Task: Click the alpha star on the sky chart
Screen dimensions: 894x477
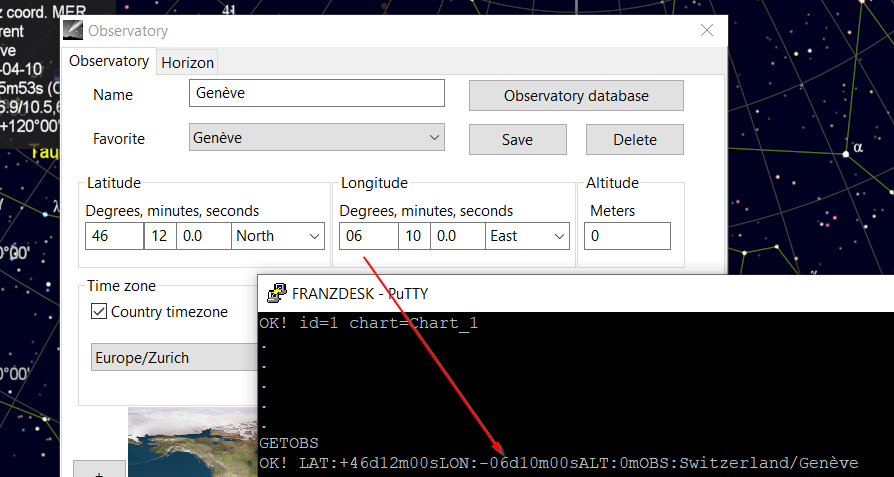Action: pos(846,154)
